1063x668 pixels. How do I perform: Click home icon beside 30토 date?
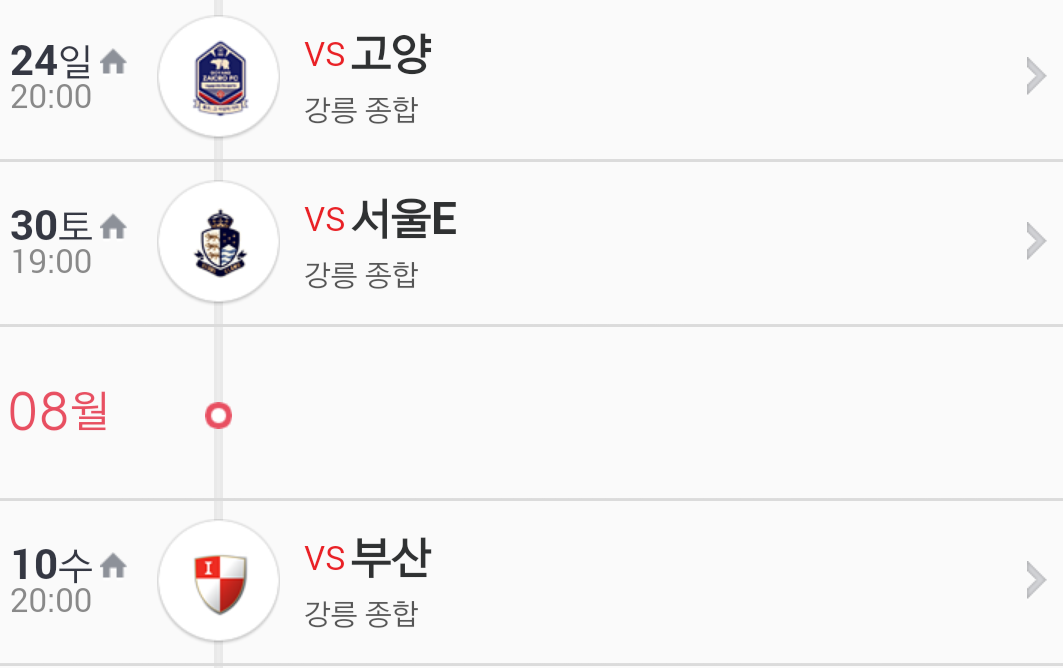pos(113,227)
